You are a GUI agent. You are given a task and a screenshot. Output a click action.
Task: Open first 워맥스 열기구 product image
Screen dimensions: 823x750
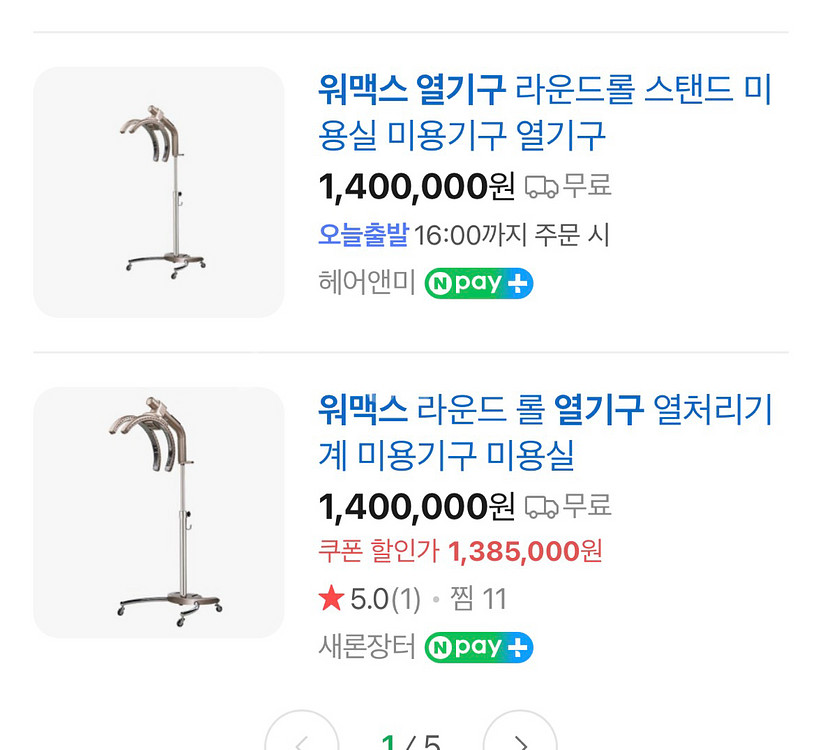(159, 192)
